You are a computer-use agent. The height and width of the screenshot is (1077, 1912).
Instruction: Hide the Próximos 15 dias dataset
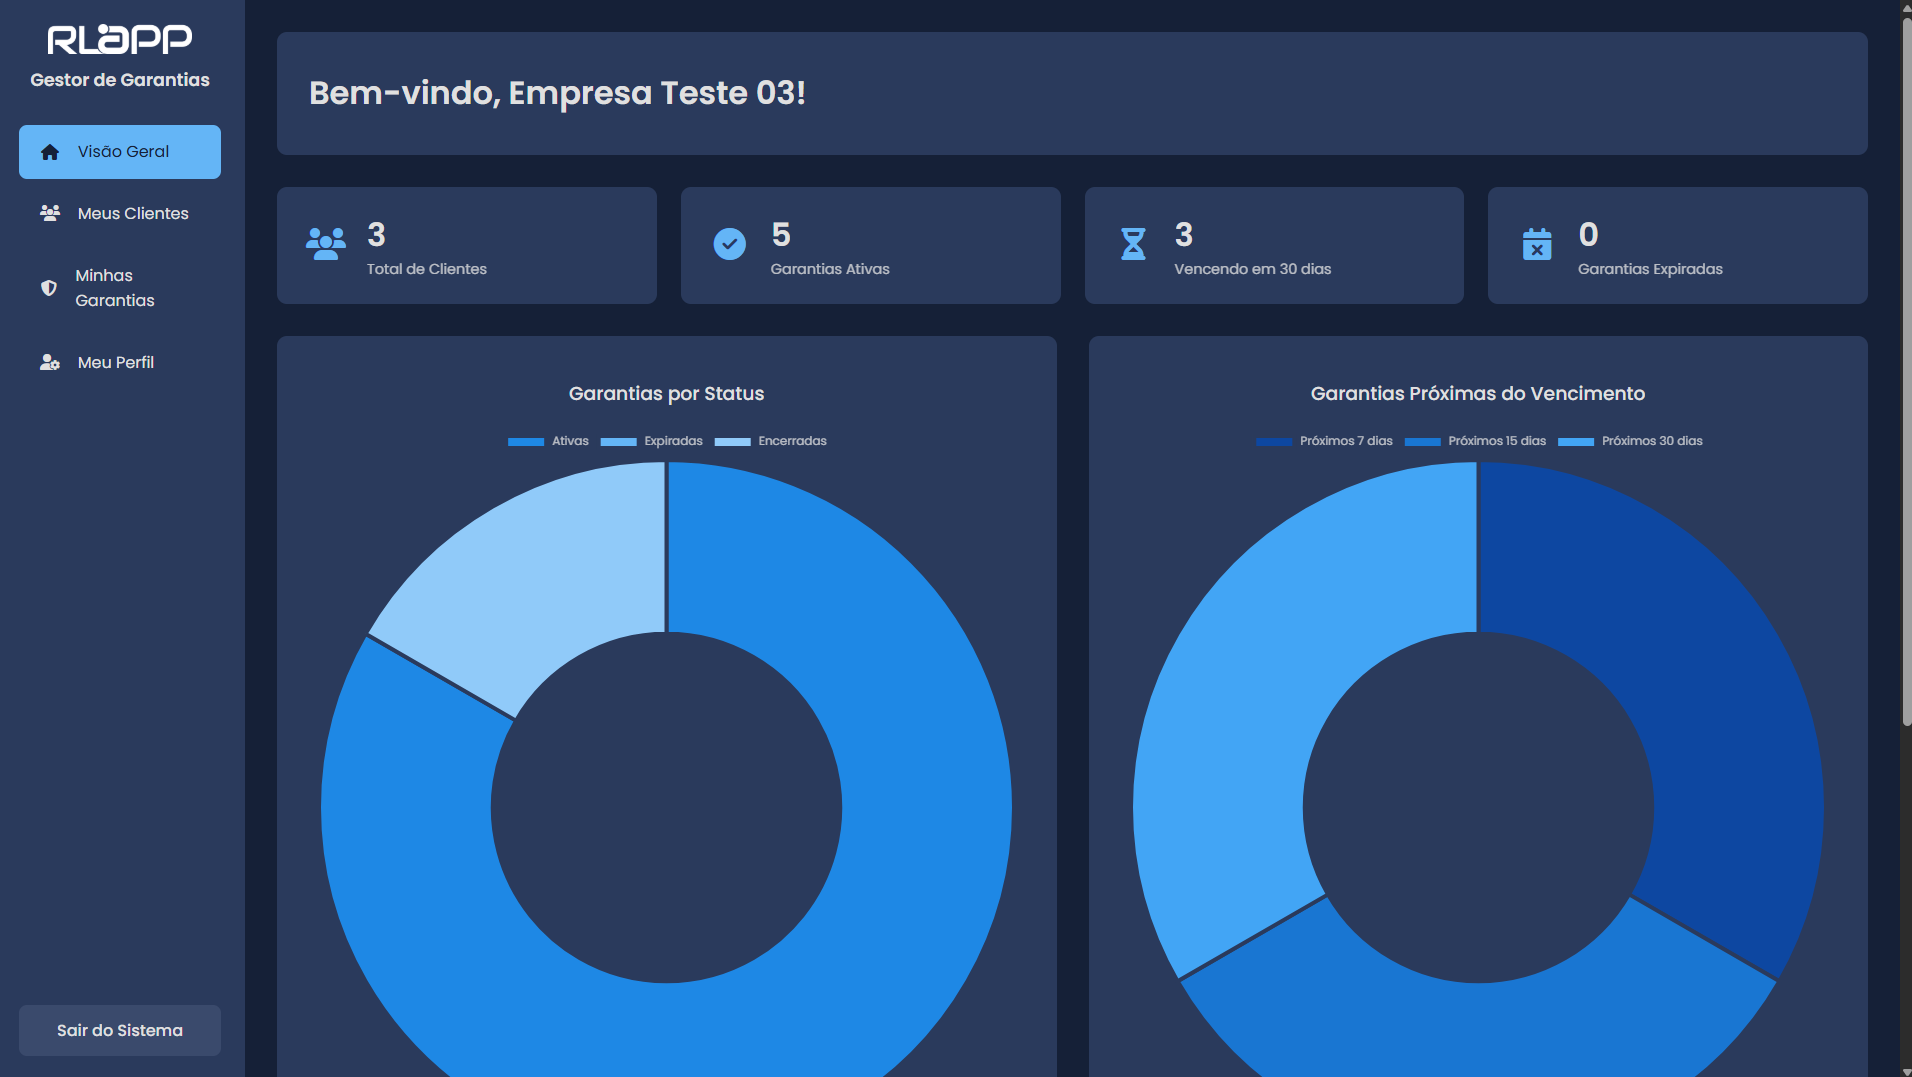[x=1475, y=441]
